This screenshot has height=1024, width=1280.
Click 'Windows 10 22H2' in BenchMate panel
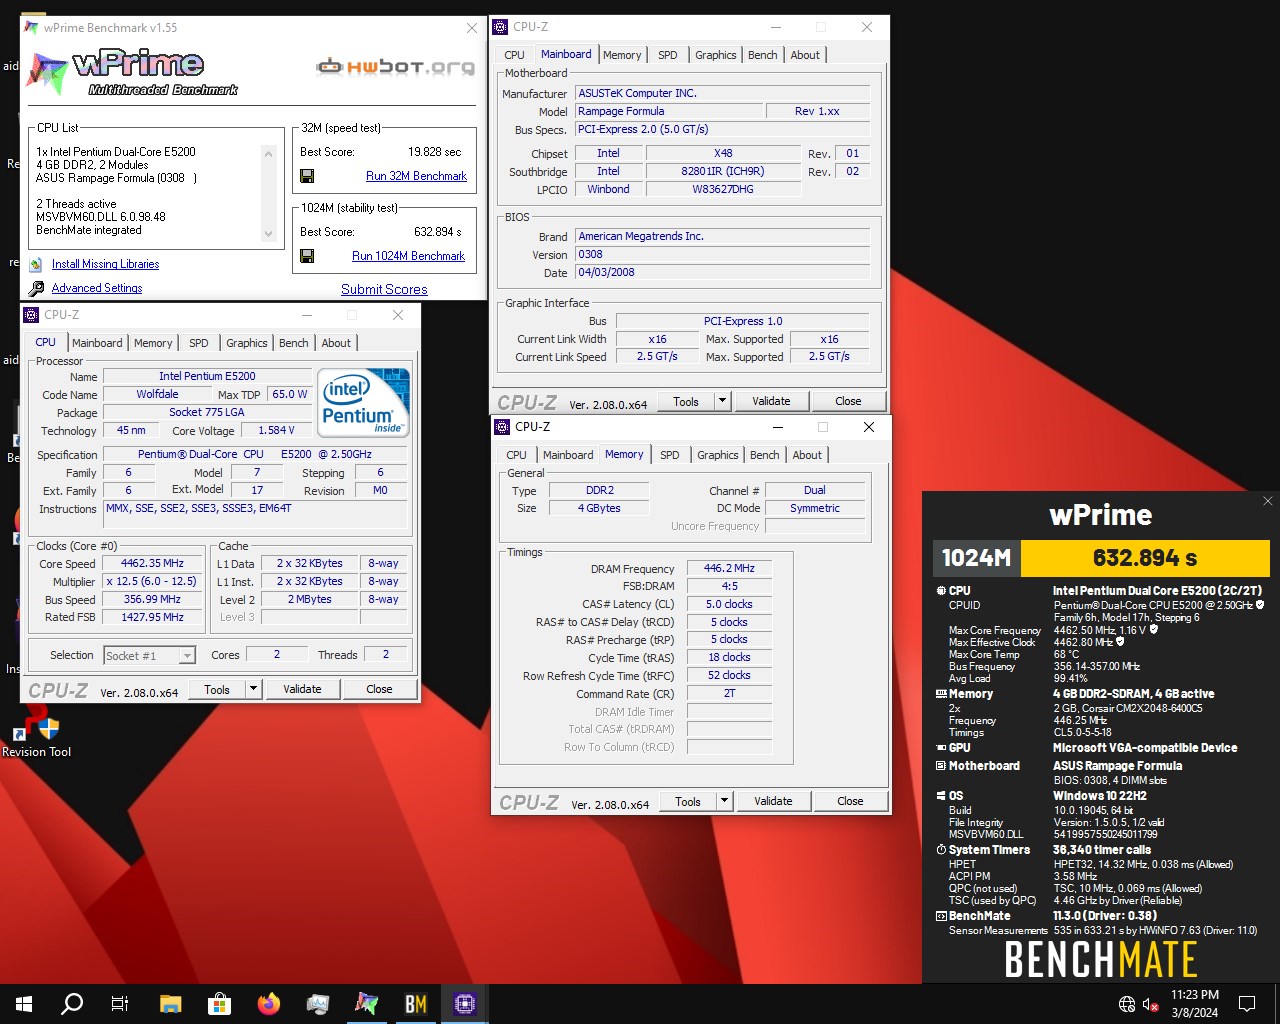[1100, 796]
